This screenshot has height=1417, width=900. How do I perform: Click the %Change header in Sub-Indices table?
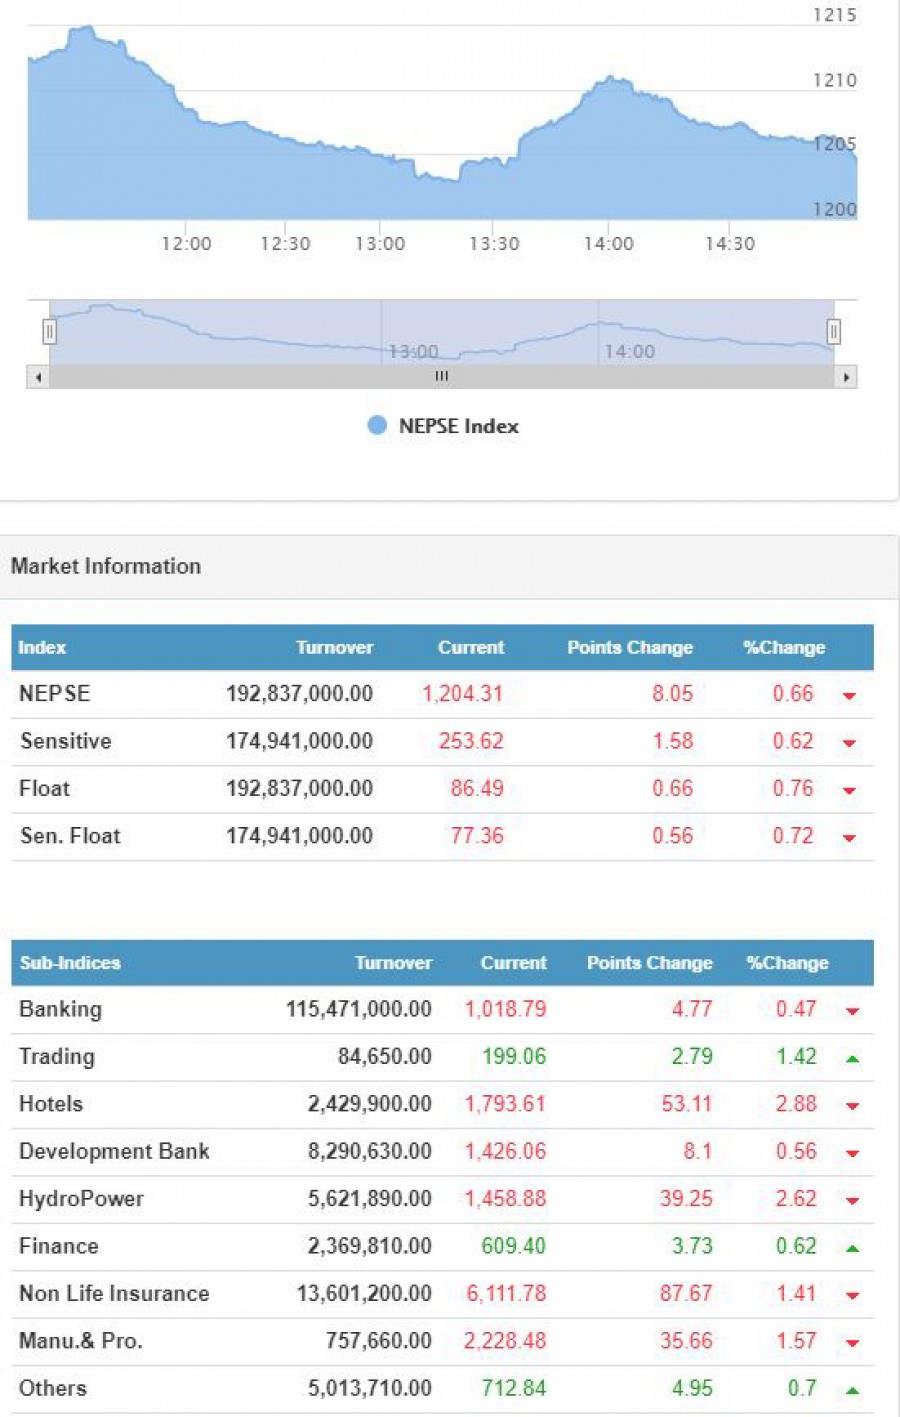(x=787, y=963)
